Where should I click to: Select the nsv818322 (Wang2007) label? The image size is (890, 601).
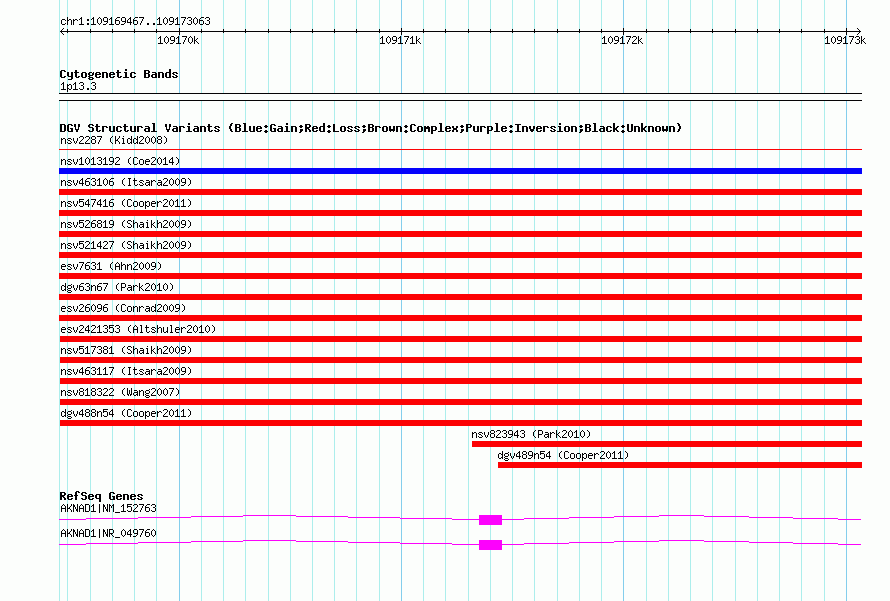click(x=120, y=392)
